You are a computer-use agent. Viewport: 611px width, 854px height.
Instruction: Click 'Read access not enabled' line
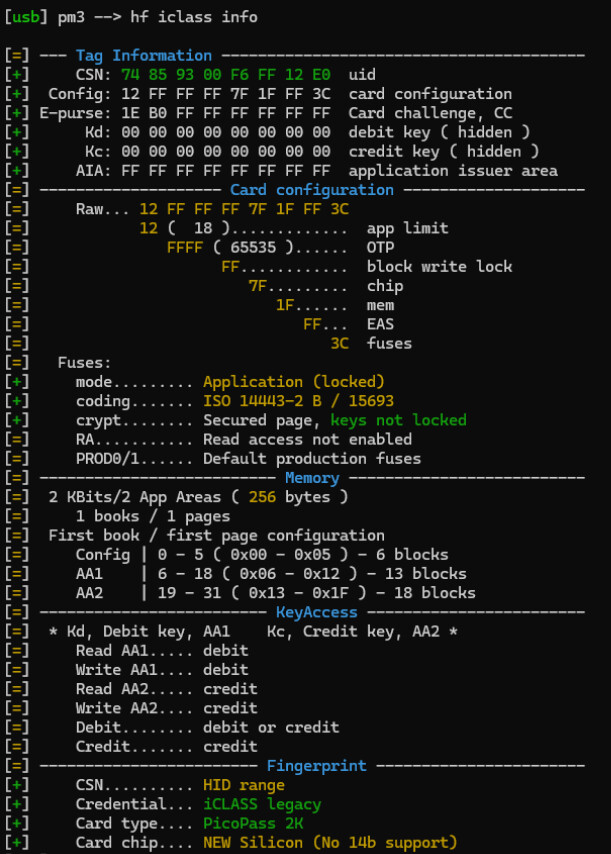pos(308,440)
